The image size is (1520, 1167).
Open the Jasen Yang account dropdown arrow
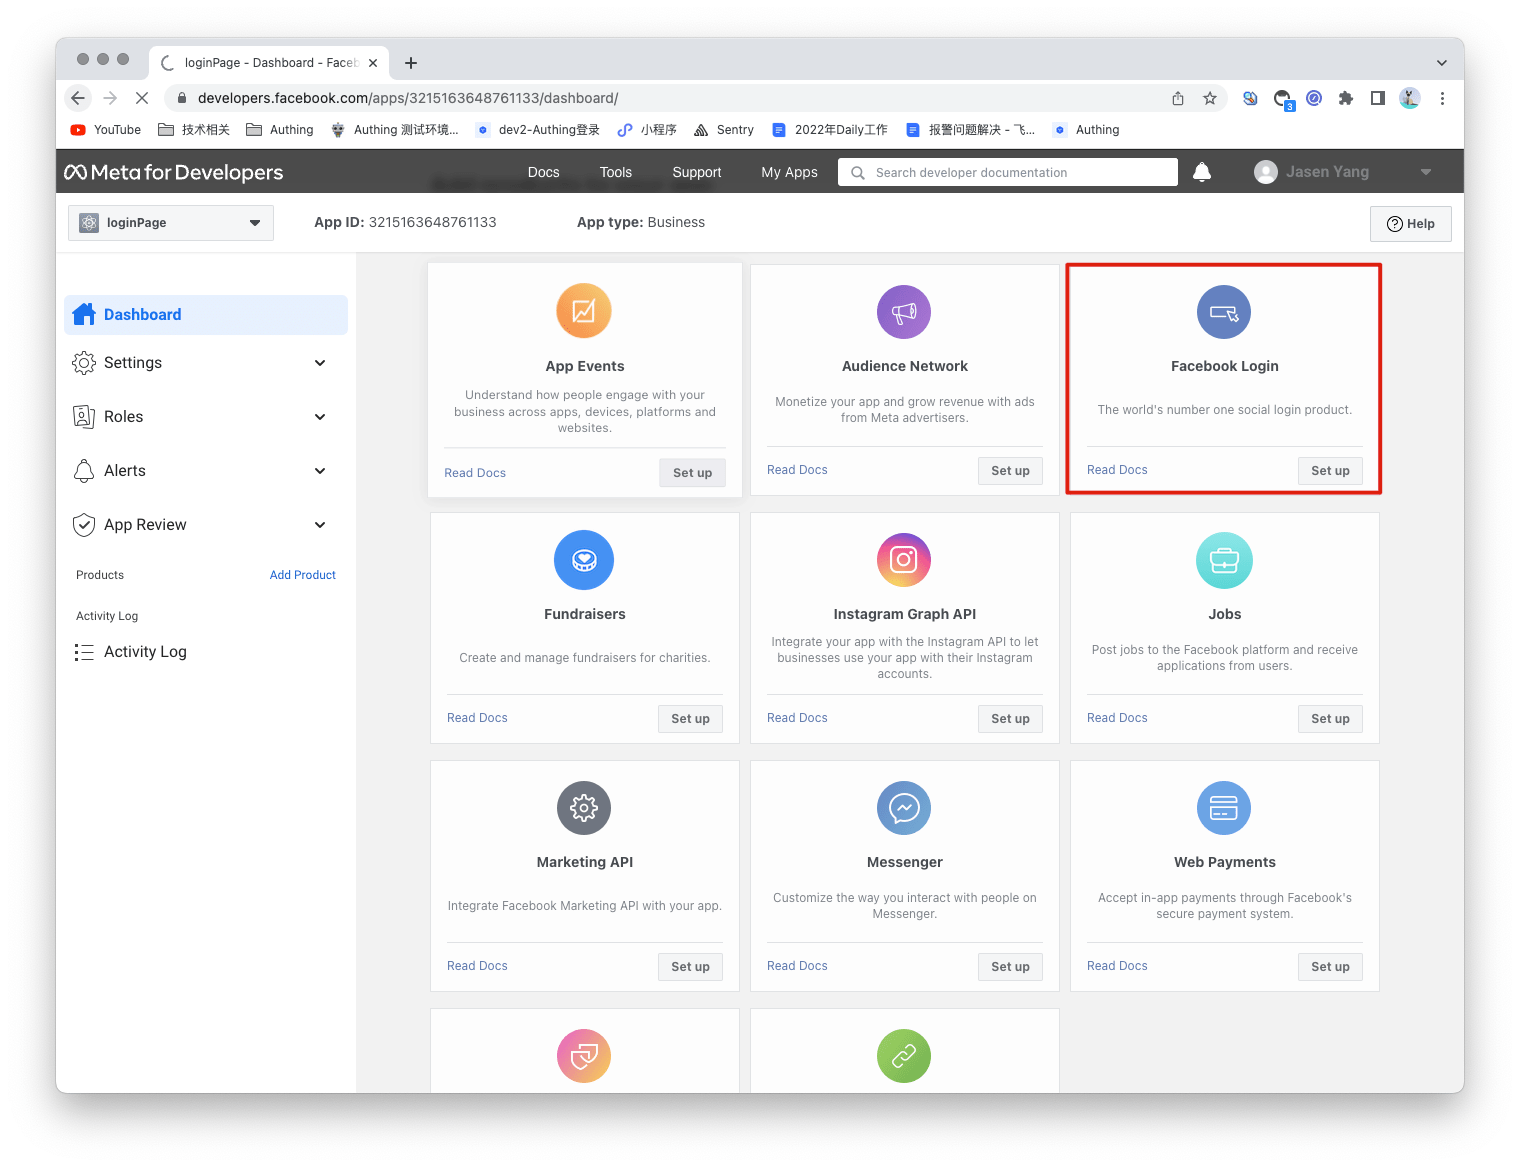1426,172
